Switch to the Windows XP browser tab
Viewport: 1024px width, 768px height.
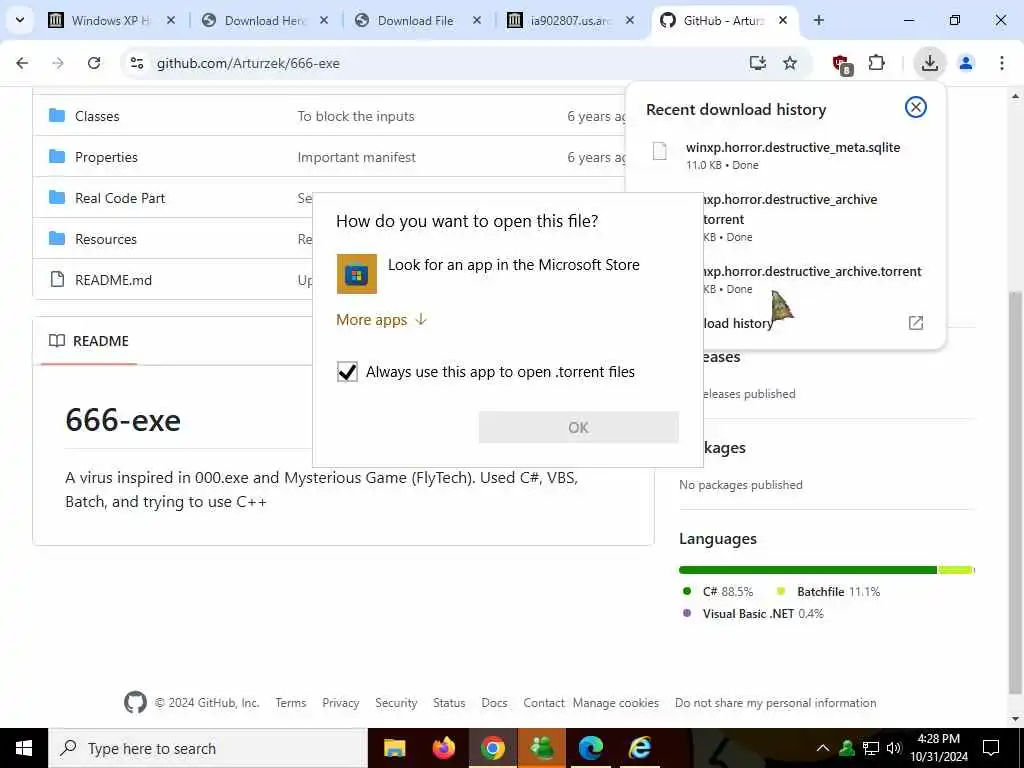point(111,20)
